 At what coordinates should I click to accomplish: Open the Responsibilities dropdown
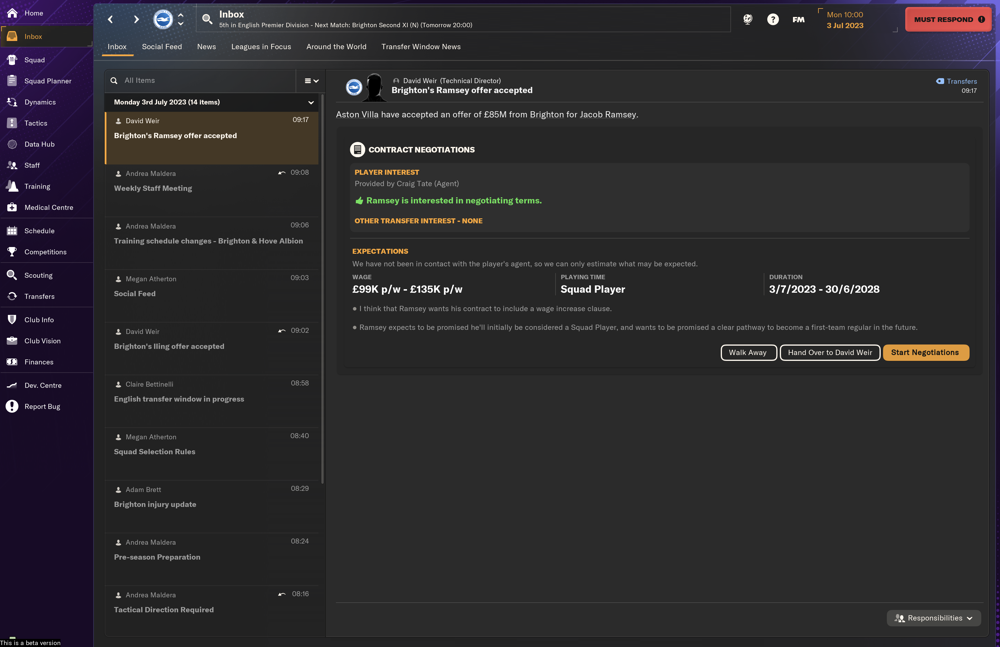click(932, 618)
